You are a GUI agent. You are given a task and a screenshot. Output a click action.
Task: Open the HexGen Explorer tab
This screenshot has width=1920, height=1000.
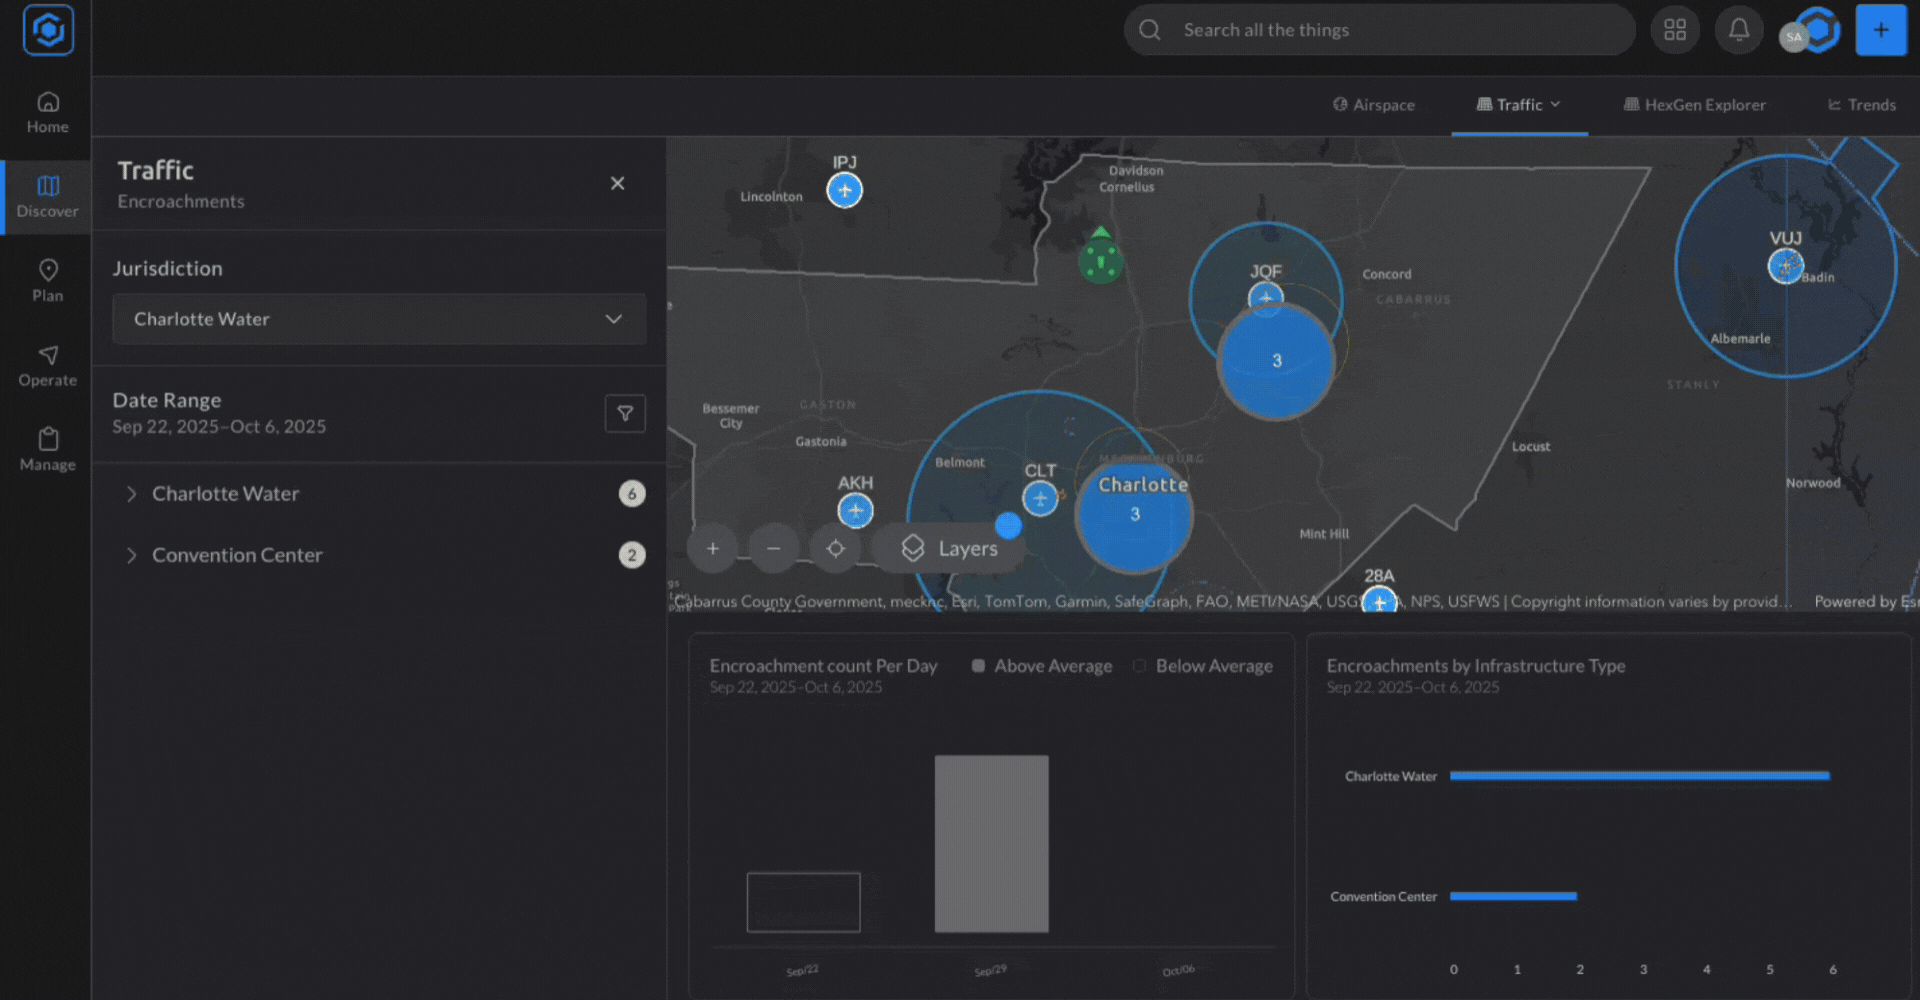point(1695,105)
